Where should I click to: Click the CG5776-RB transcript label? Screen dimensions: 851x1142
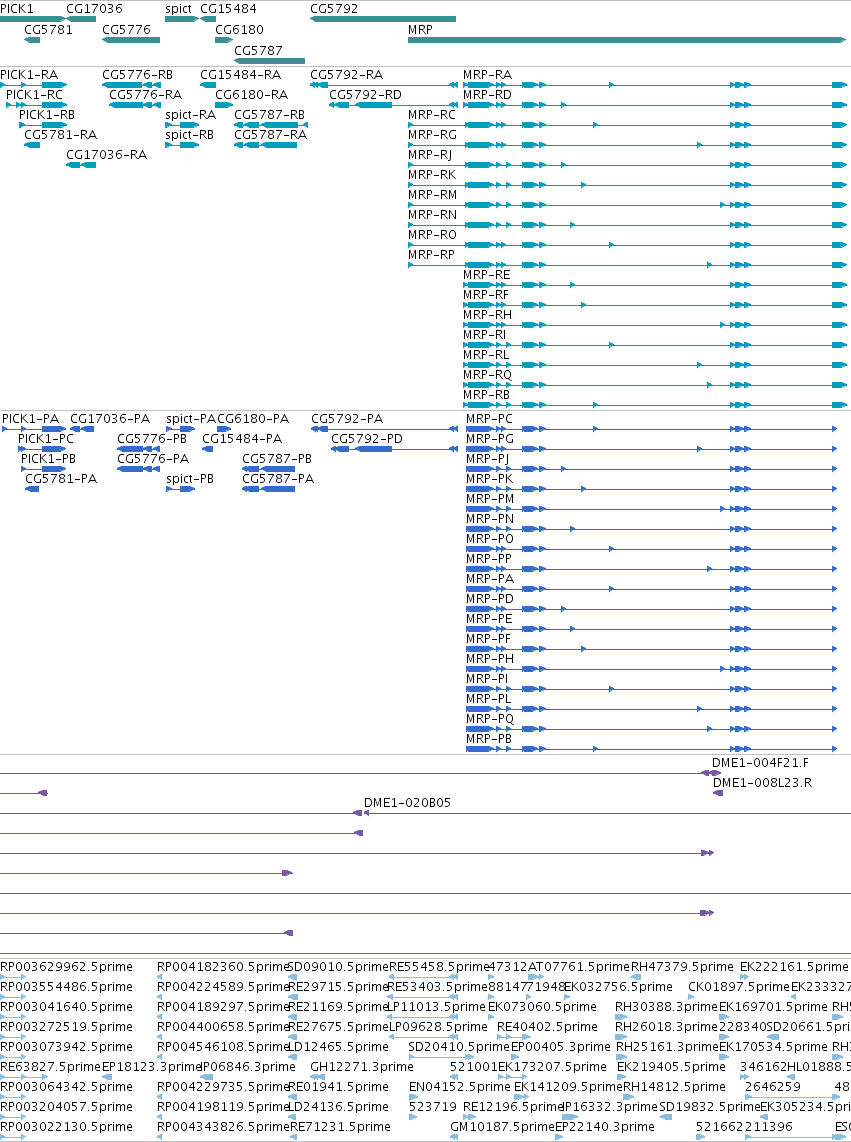click(137, 75)
